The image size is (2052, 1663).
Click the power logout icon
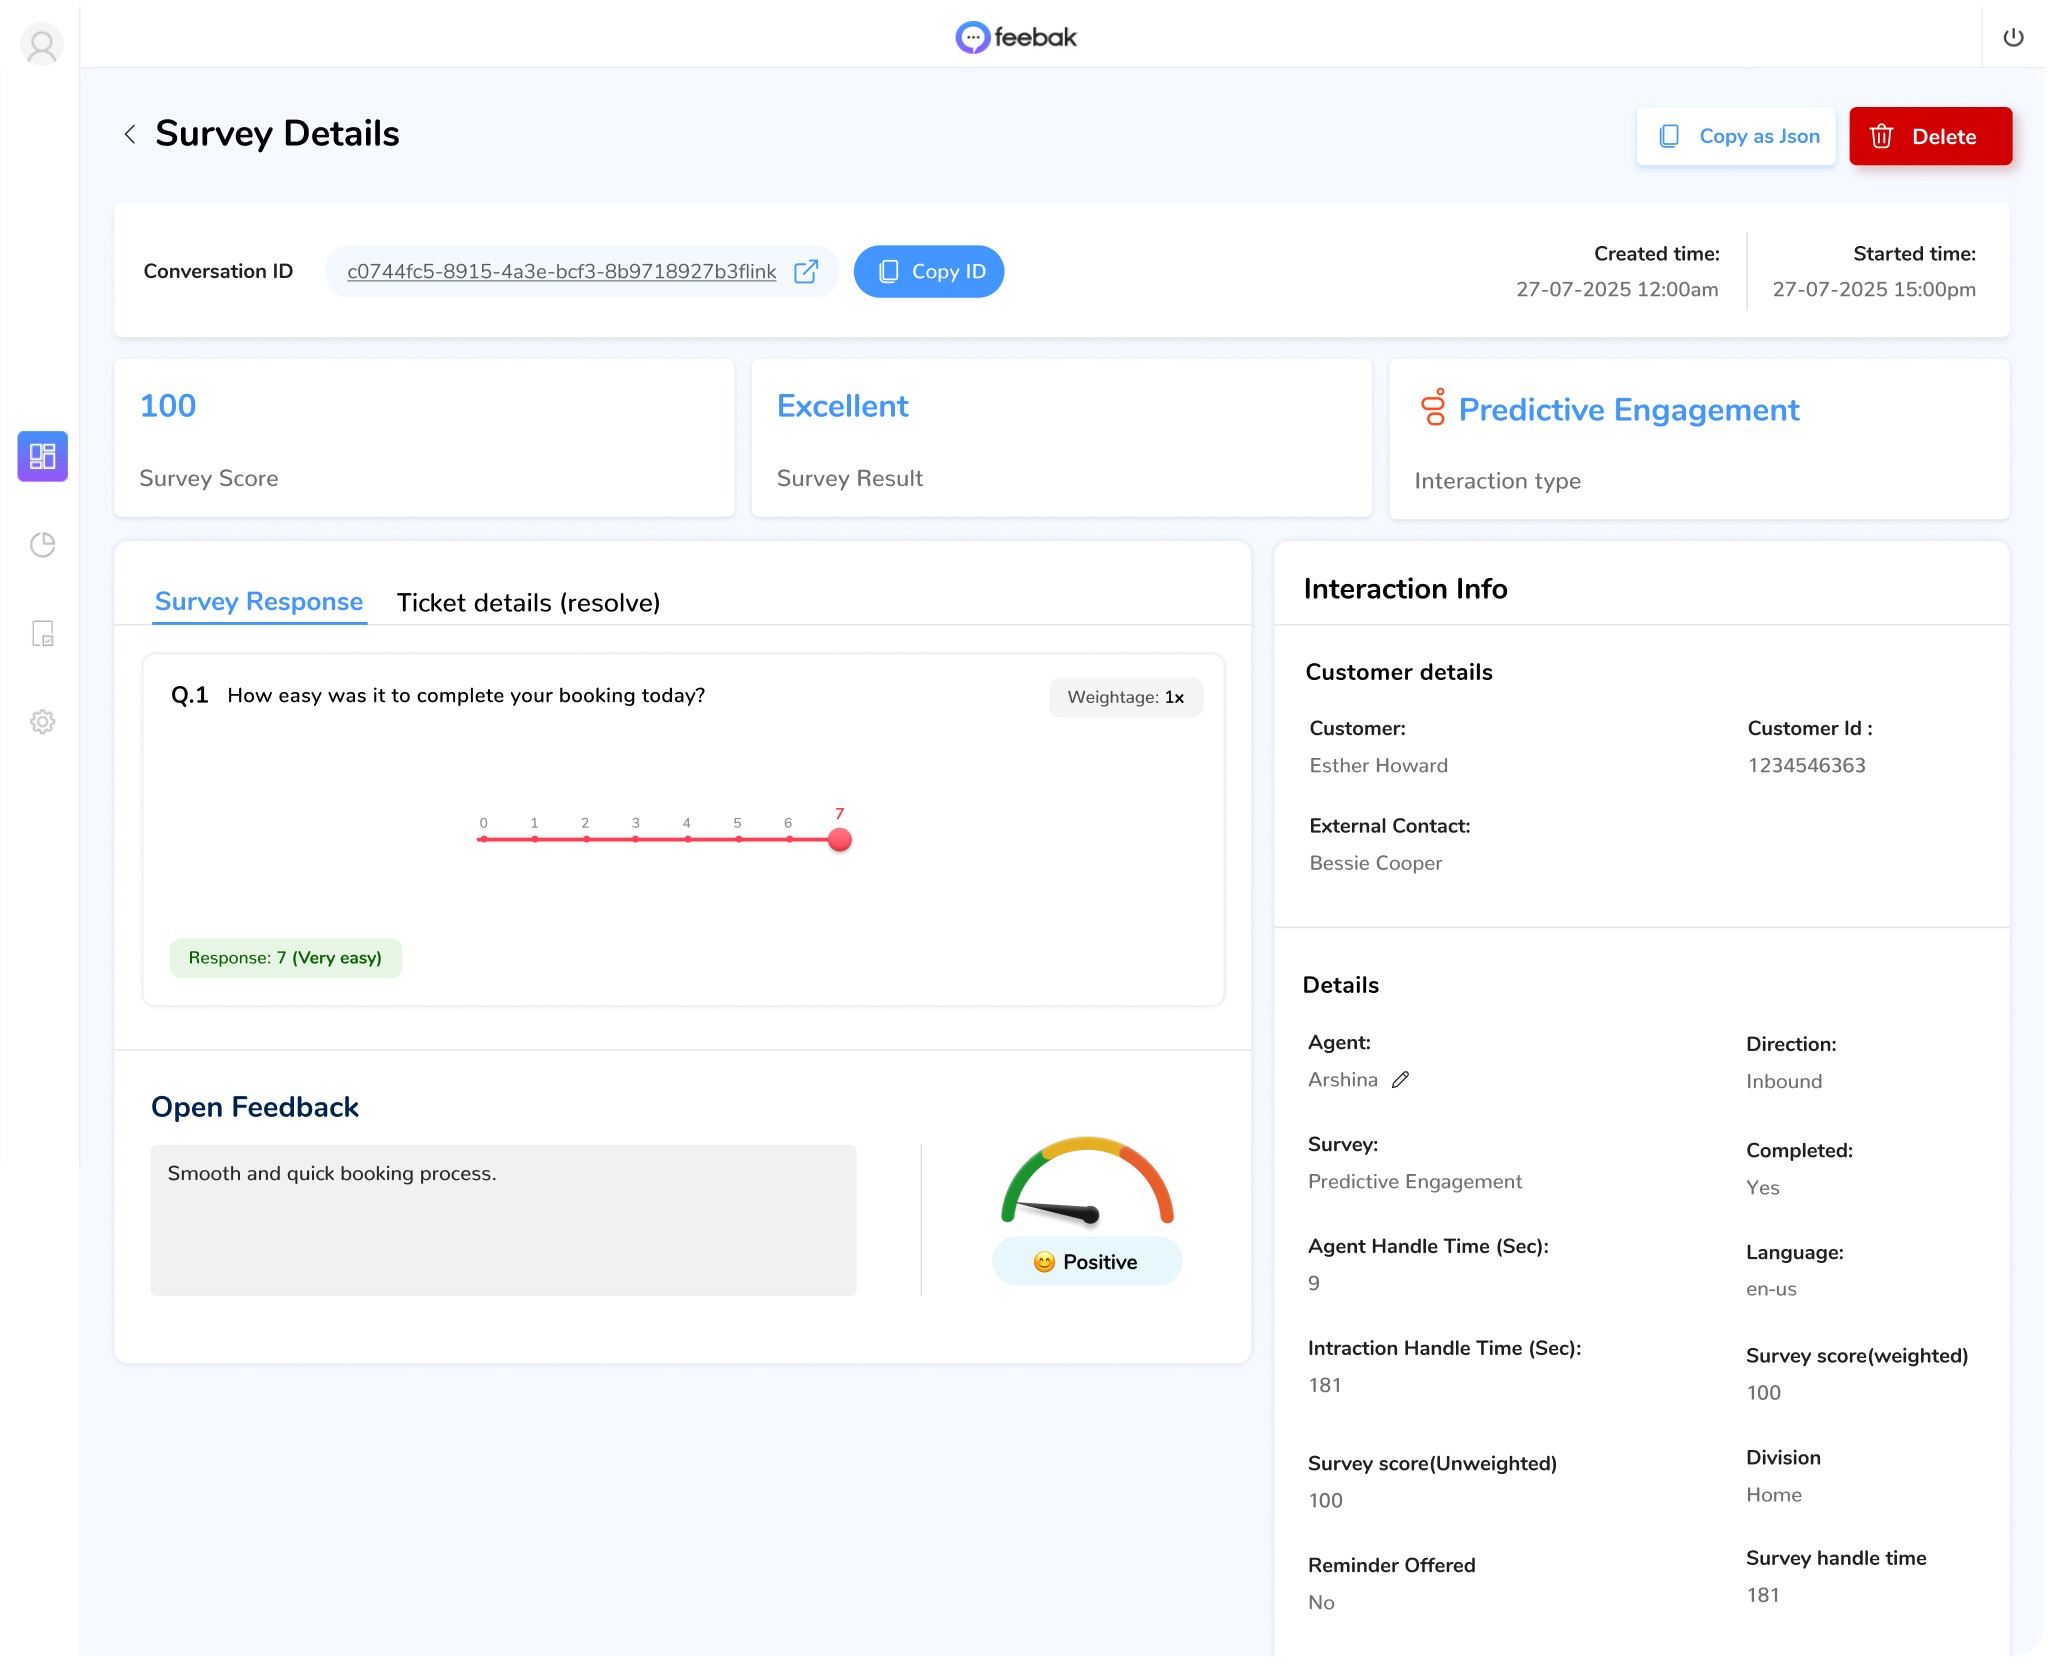pos(2013,37)
